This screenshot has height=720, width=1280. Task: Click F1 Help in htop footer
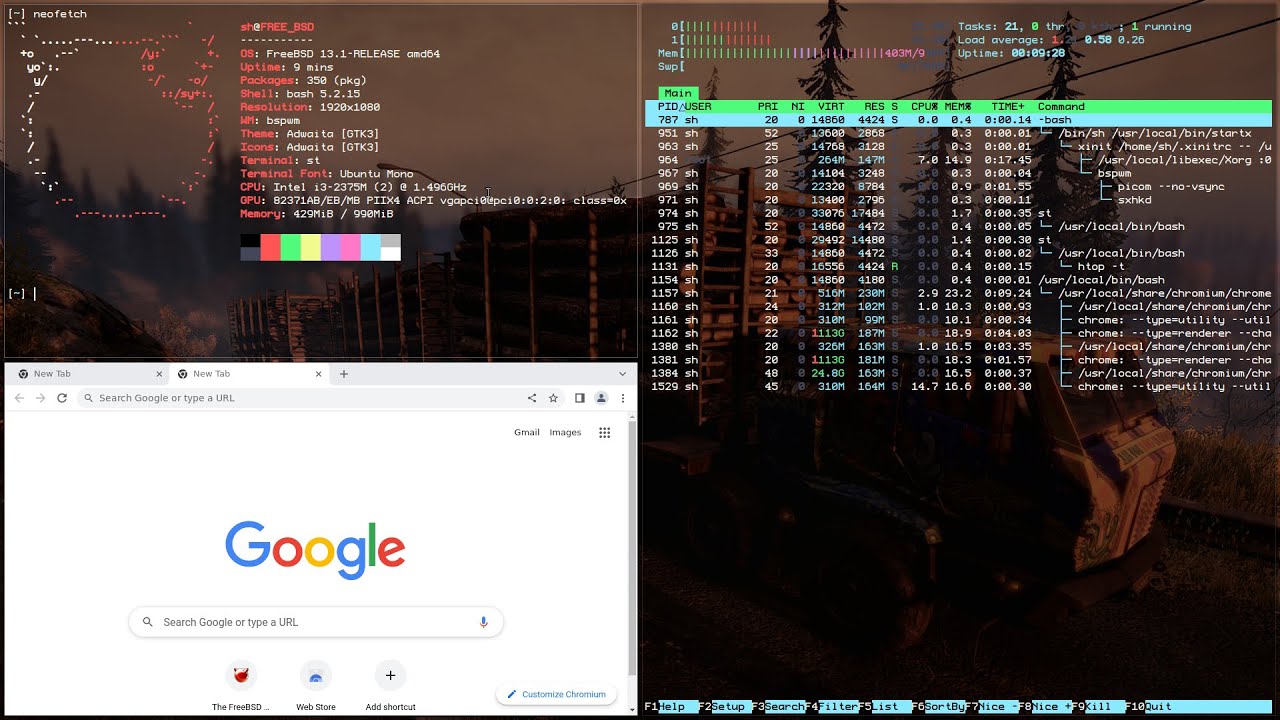coord(672,707)
